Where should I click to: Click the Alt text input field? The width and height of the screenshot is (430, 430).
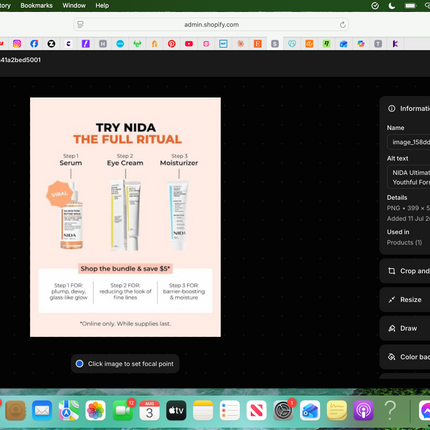pos(408,177)
